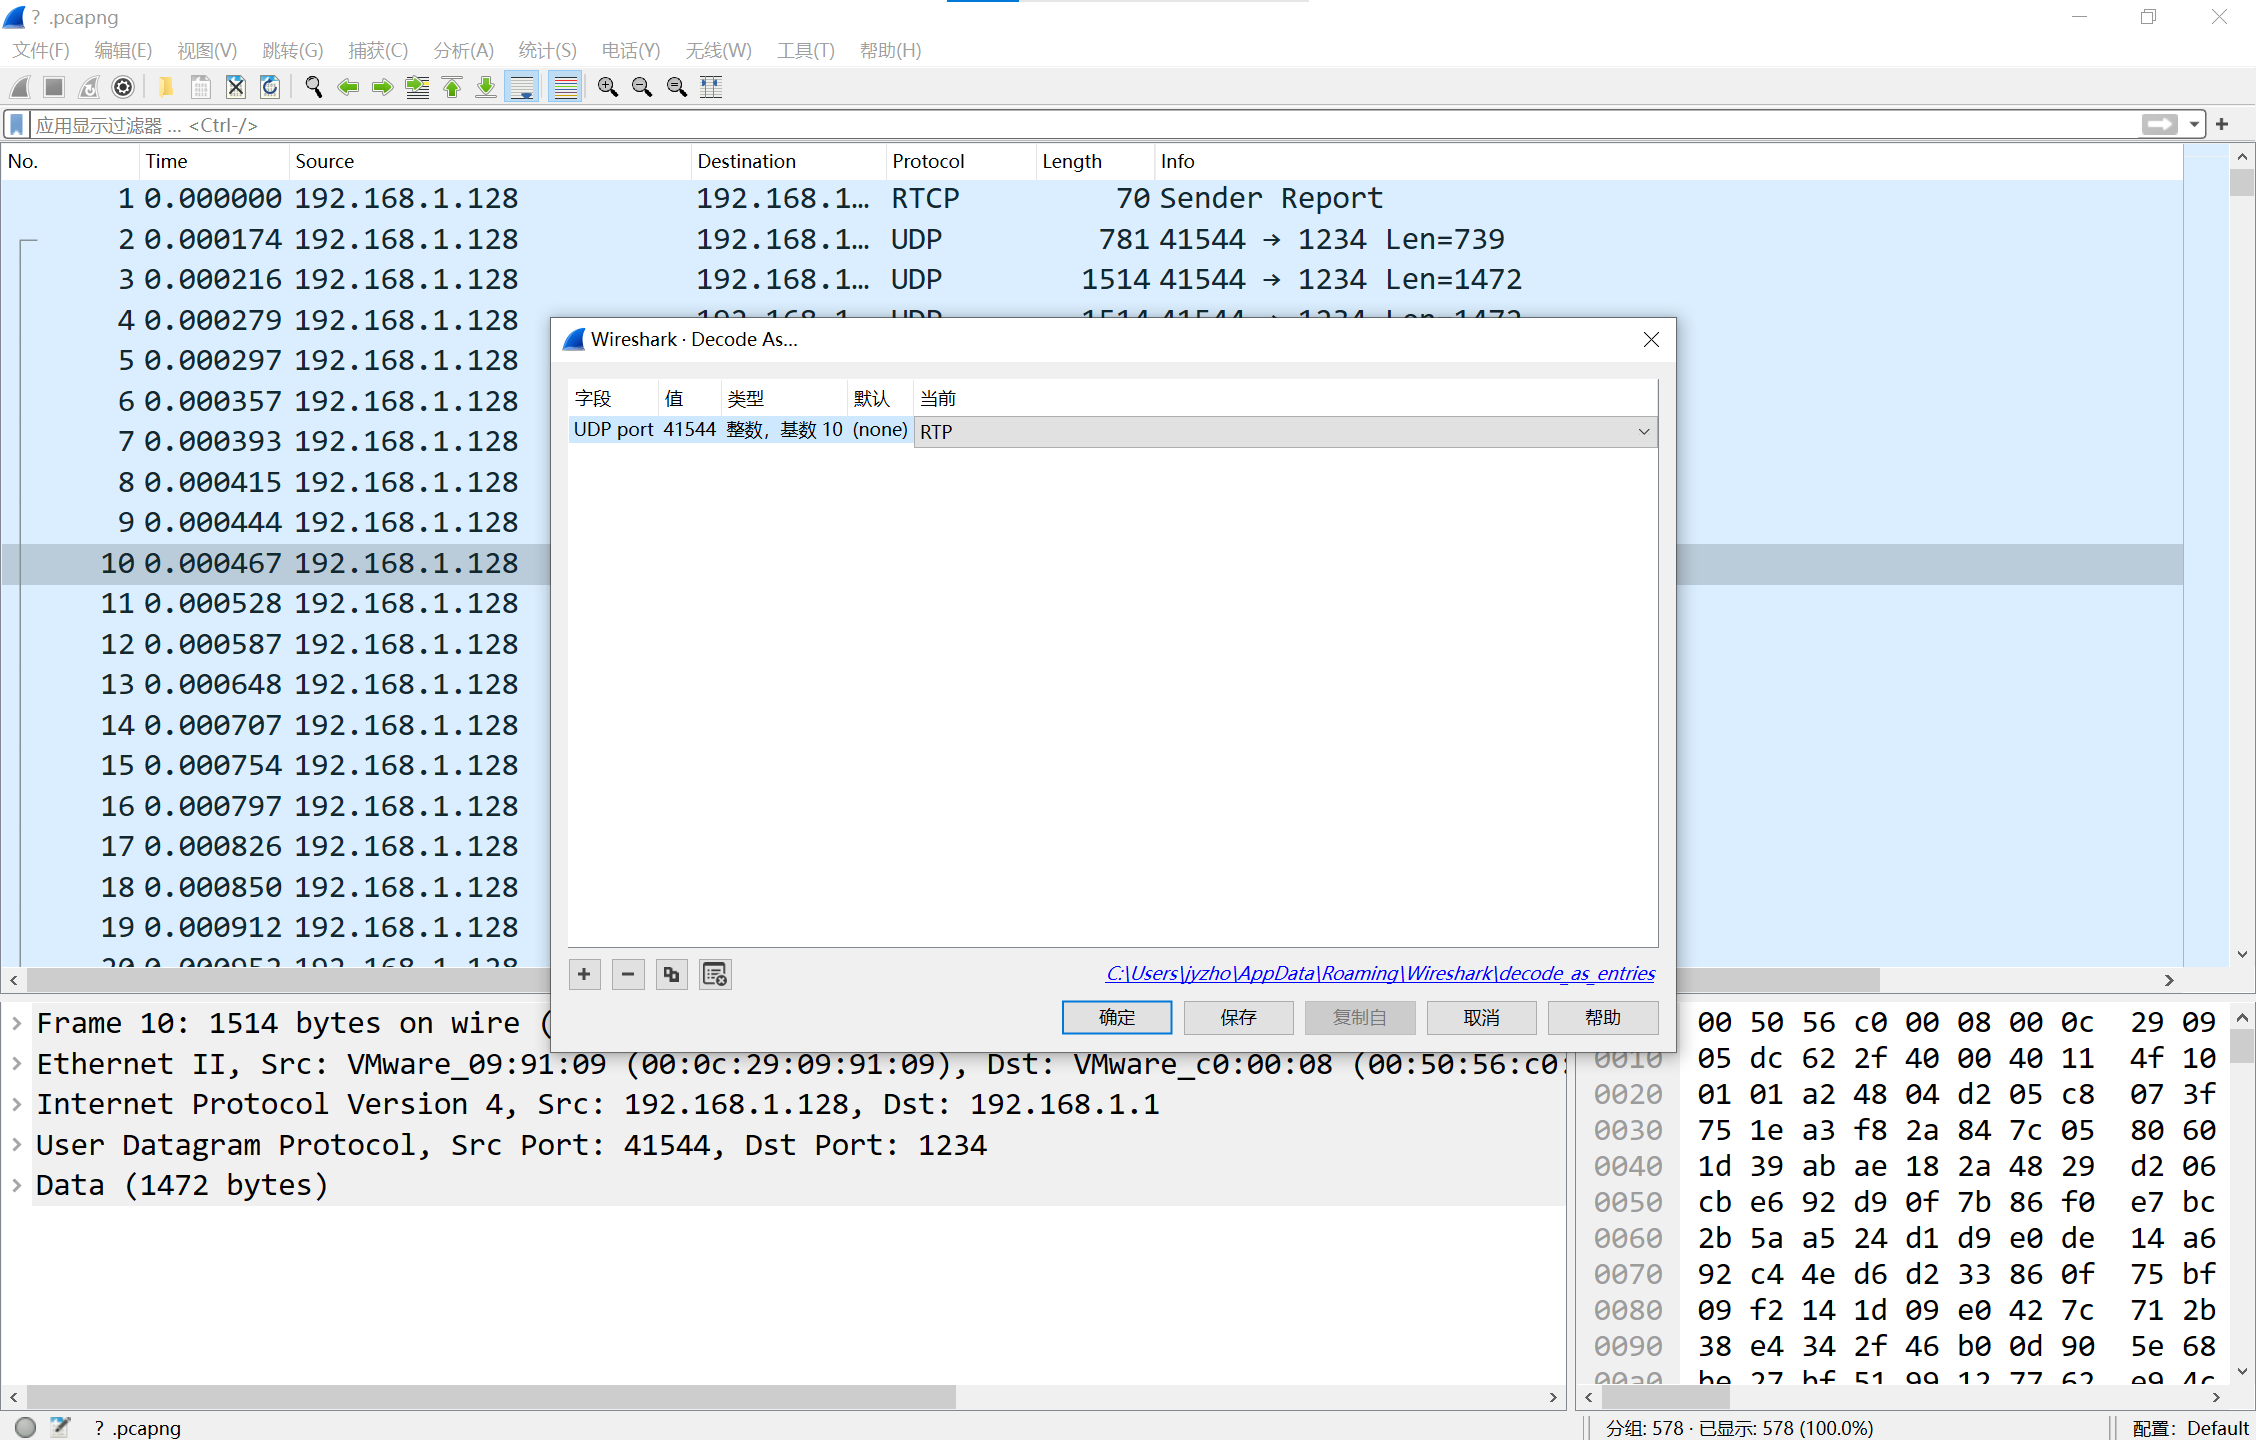The height and width of the screenshot is (1440, 2256).
Task: Save this capture file icon
Action: coord(201,87)
